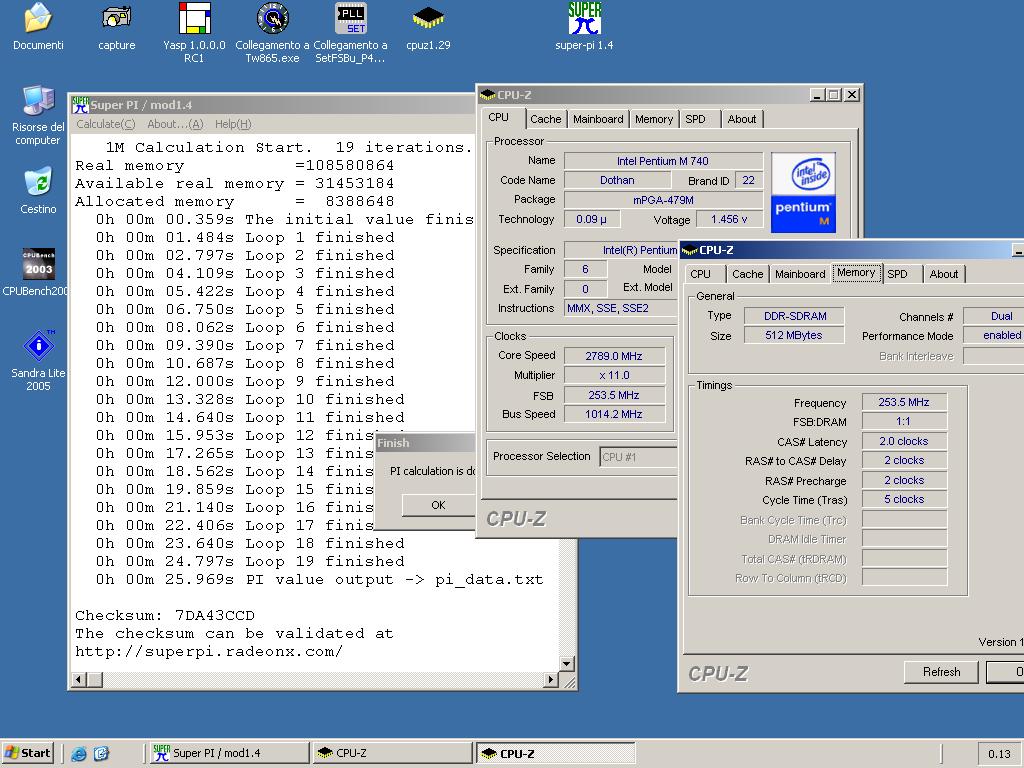Switch to Mainboard tab in back CPU-Z window

click(x=598, y=119)
